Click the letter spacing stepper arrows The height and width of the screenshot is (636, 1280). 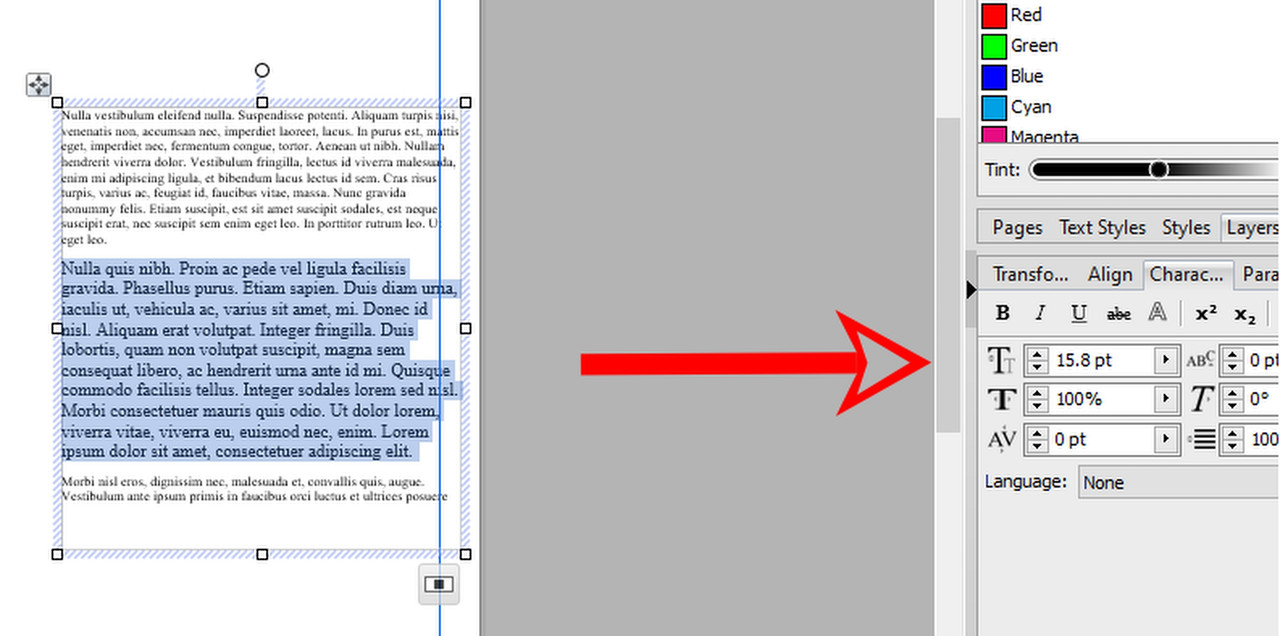1038,439
